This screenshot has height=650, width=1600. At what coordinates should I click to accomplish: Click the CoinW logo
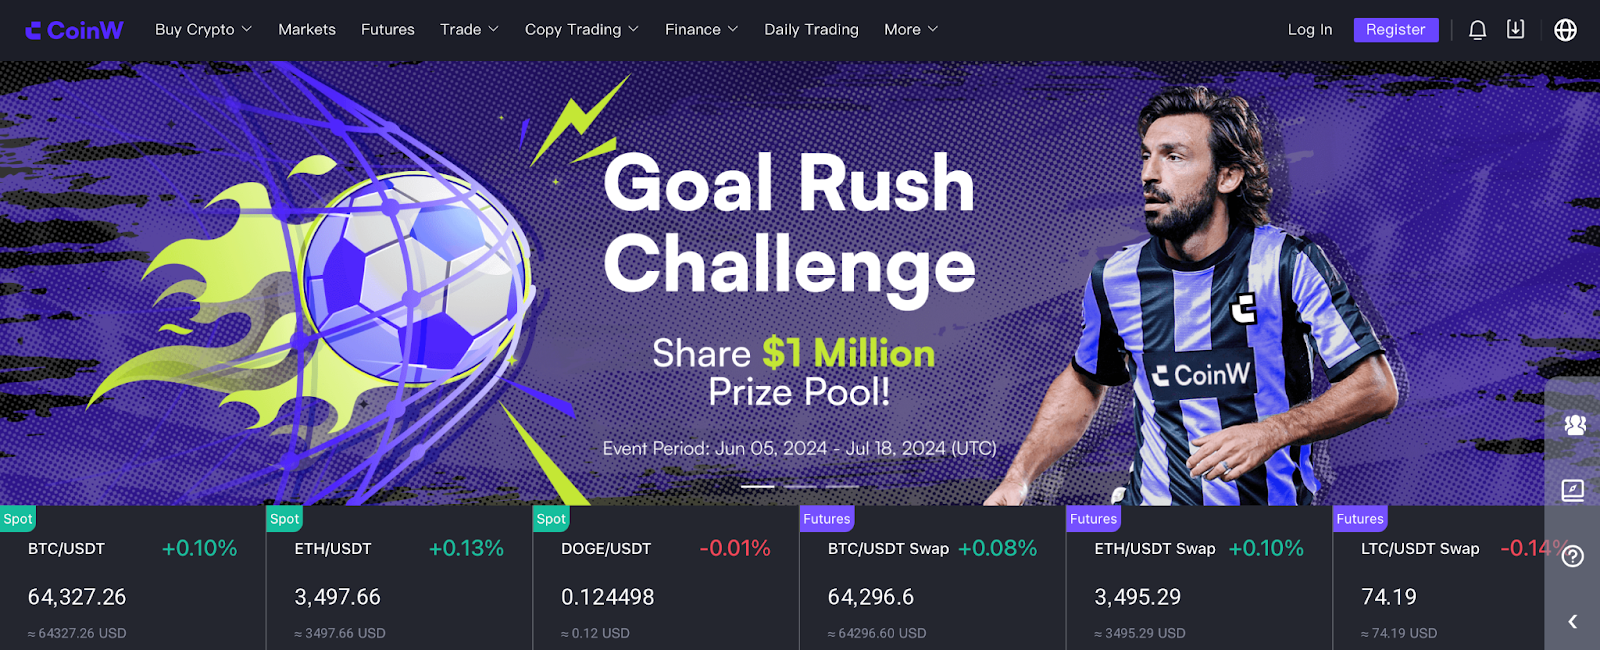[74, 30]
